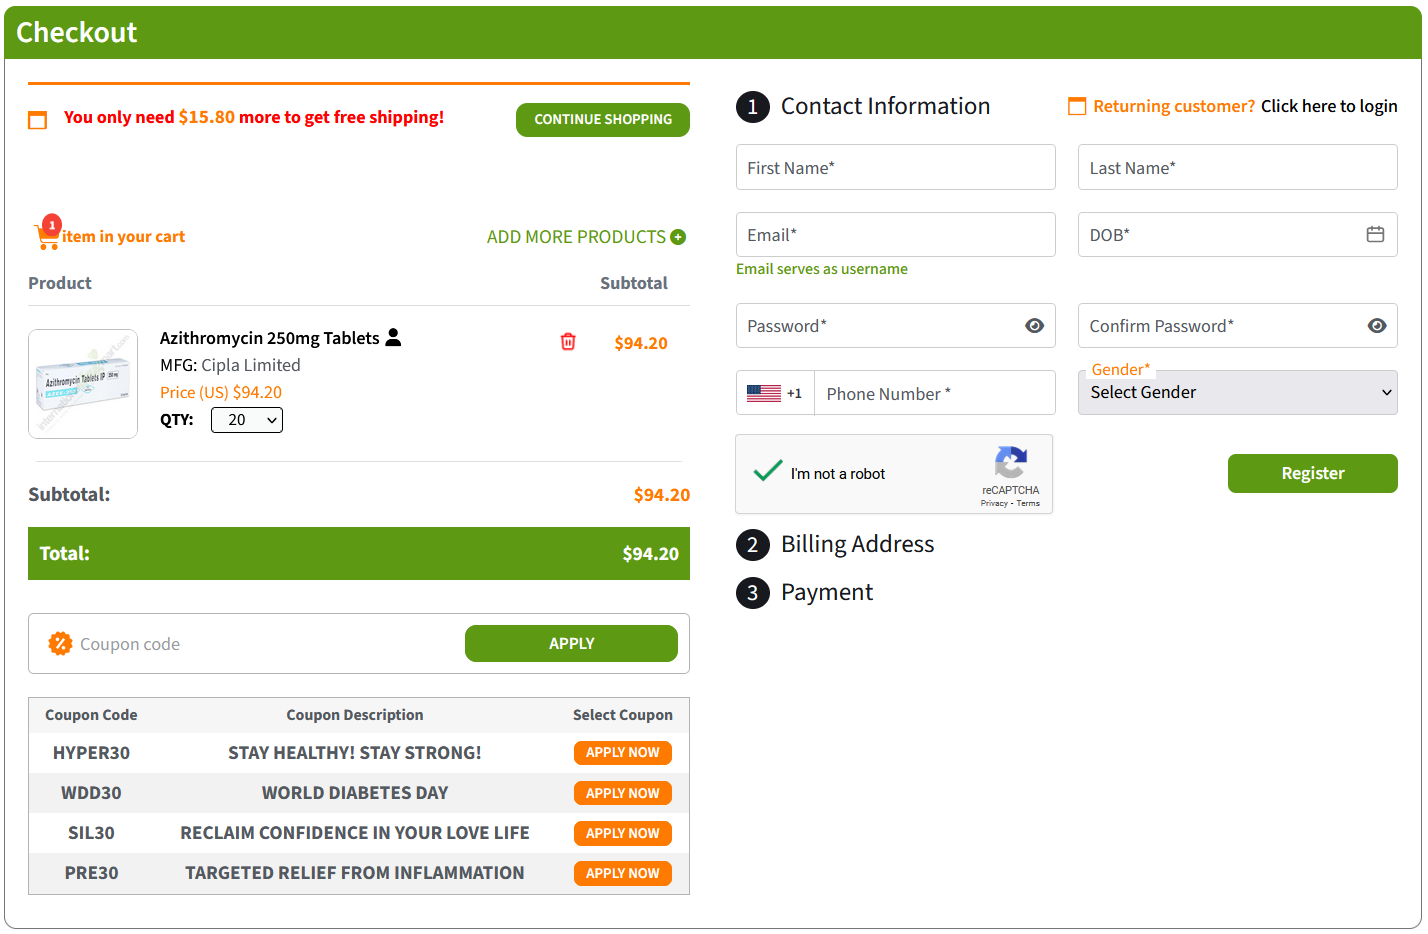Screen dimensions: 1428x934
Task: Click here to login as returning customer
Action: tap(1329, 105)
